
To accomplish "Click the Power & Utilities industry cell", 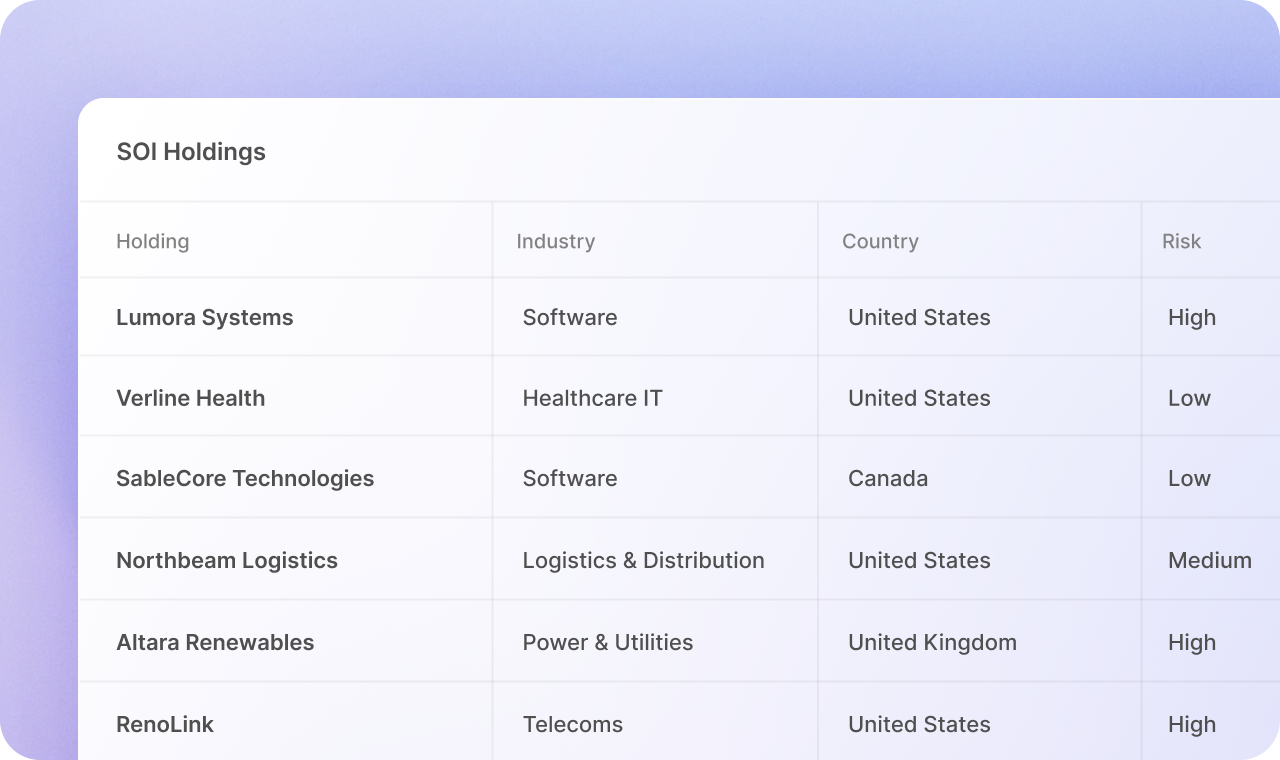I will tap(608, 642).
